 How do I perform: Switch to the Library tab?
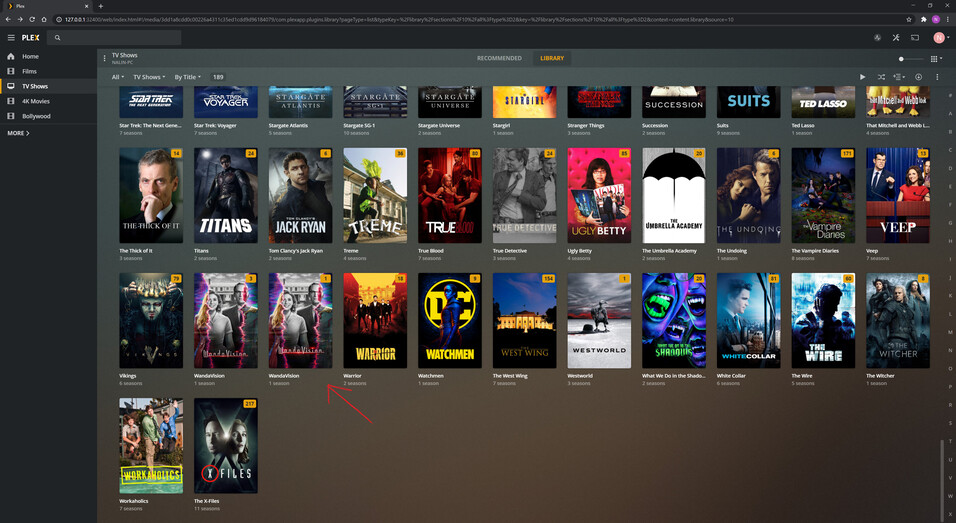[x=552, y=59]
